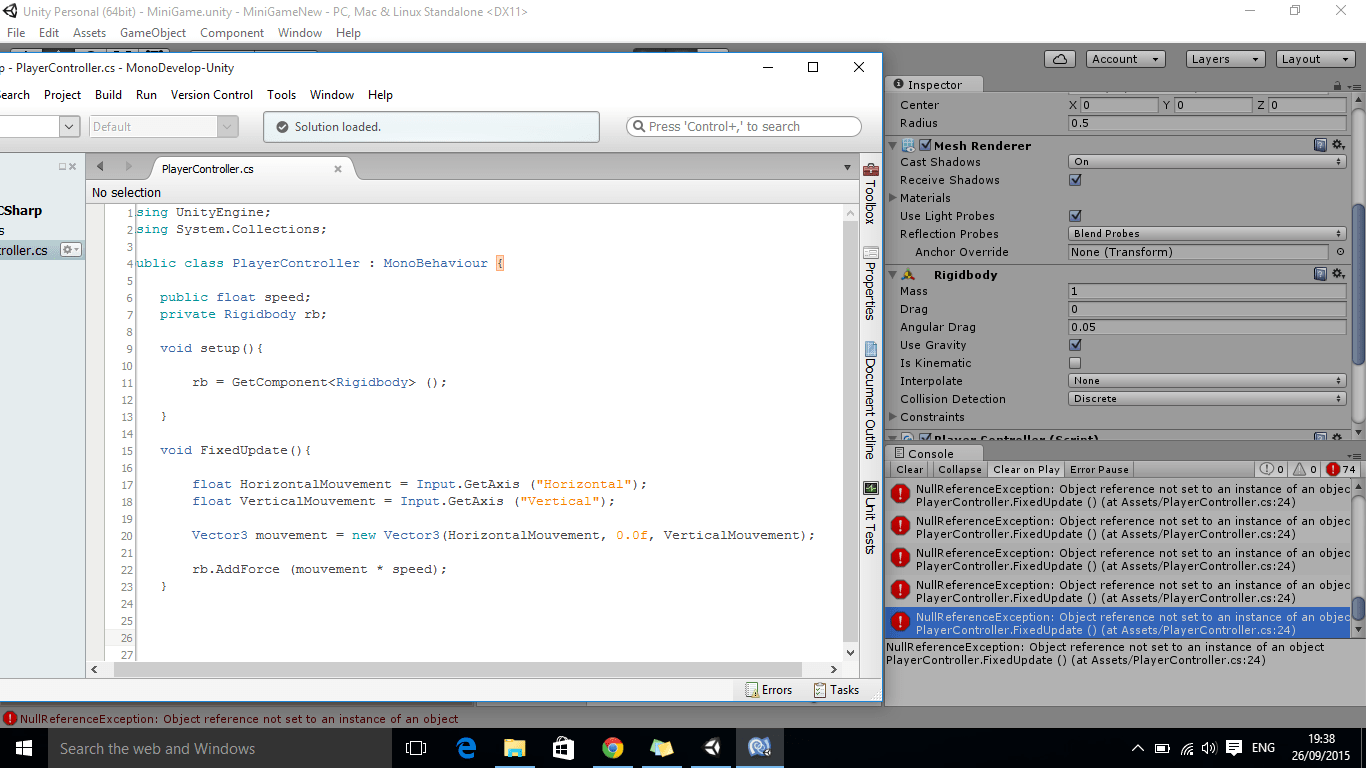Expand the Materials section
Image resolution: width=1366 pixels, height=768 pixels.
(893, 197)
